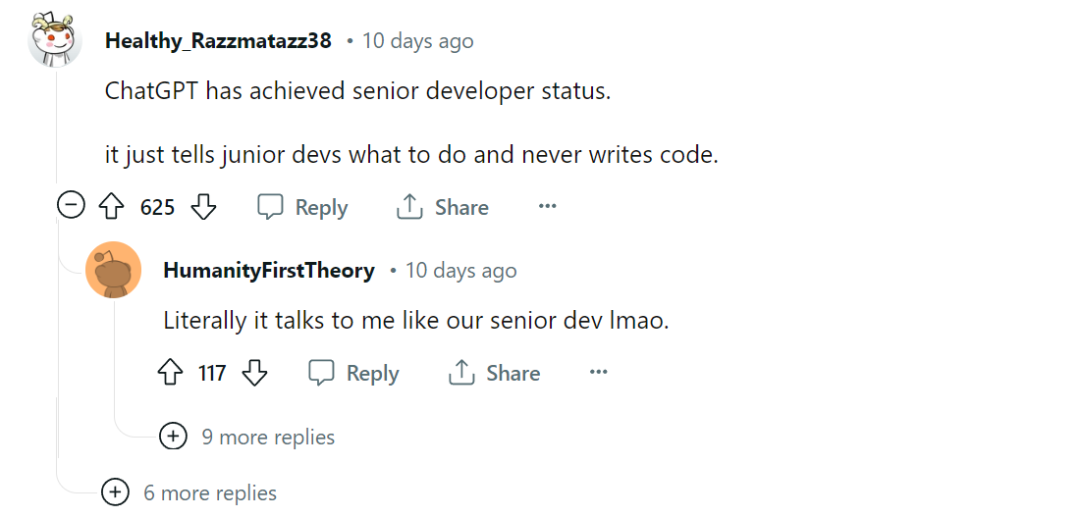1080x517 pixels.
Task: Upvote the HumanityFirstTheory reply
Action: click(x=170, y=374)
